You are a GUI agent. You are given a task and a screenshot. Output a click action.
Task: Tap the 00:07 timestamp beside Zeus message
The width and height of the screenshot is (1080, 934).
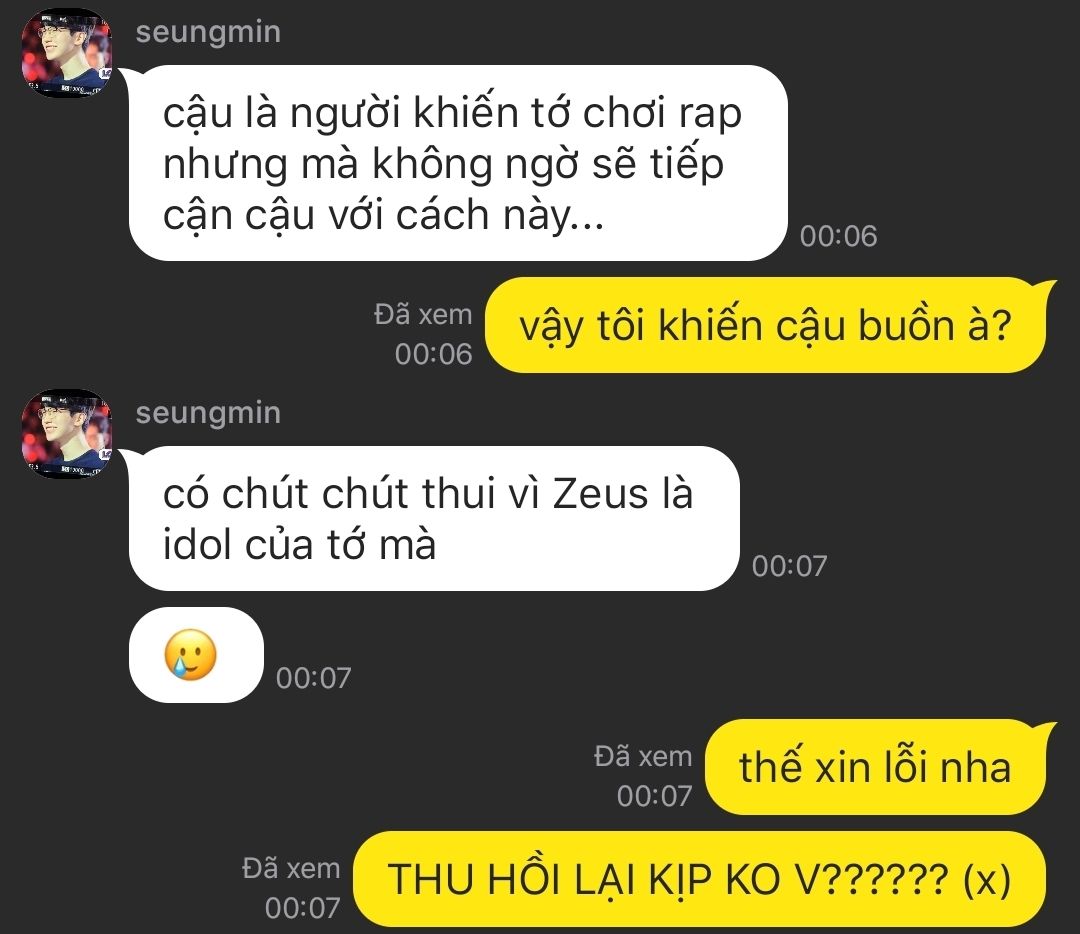pos(789,566)
